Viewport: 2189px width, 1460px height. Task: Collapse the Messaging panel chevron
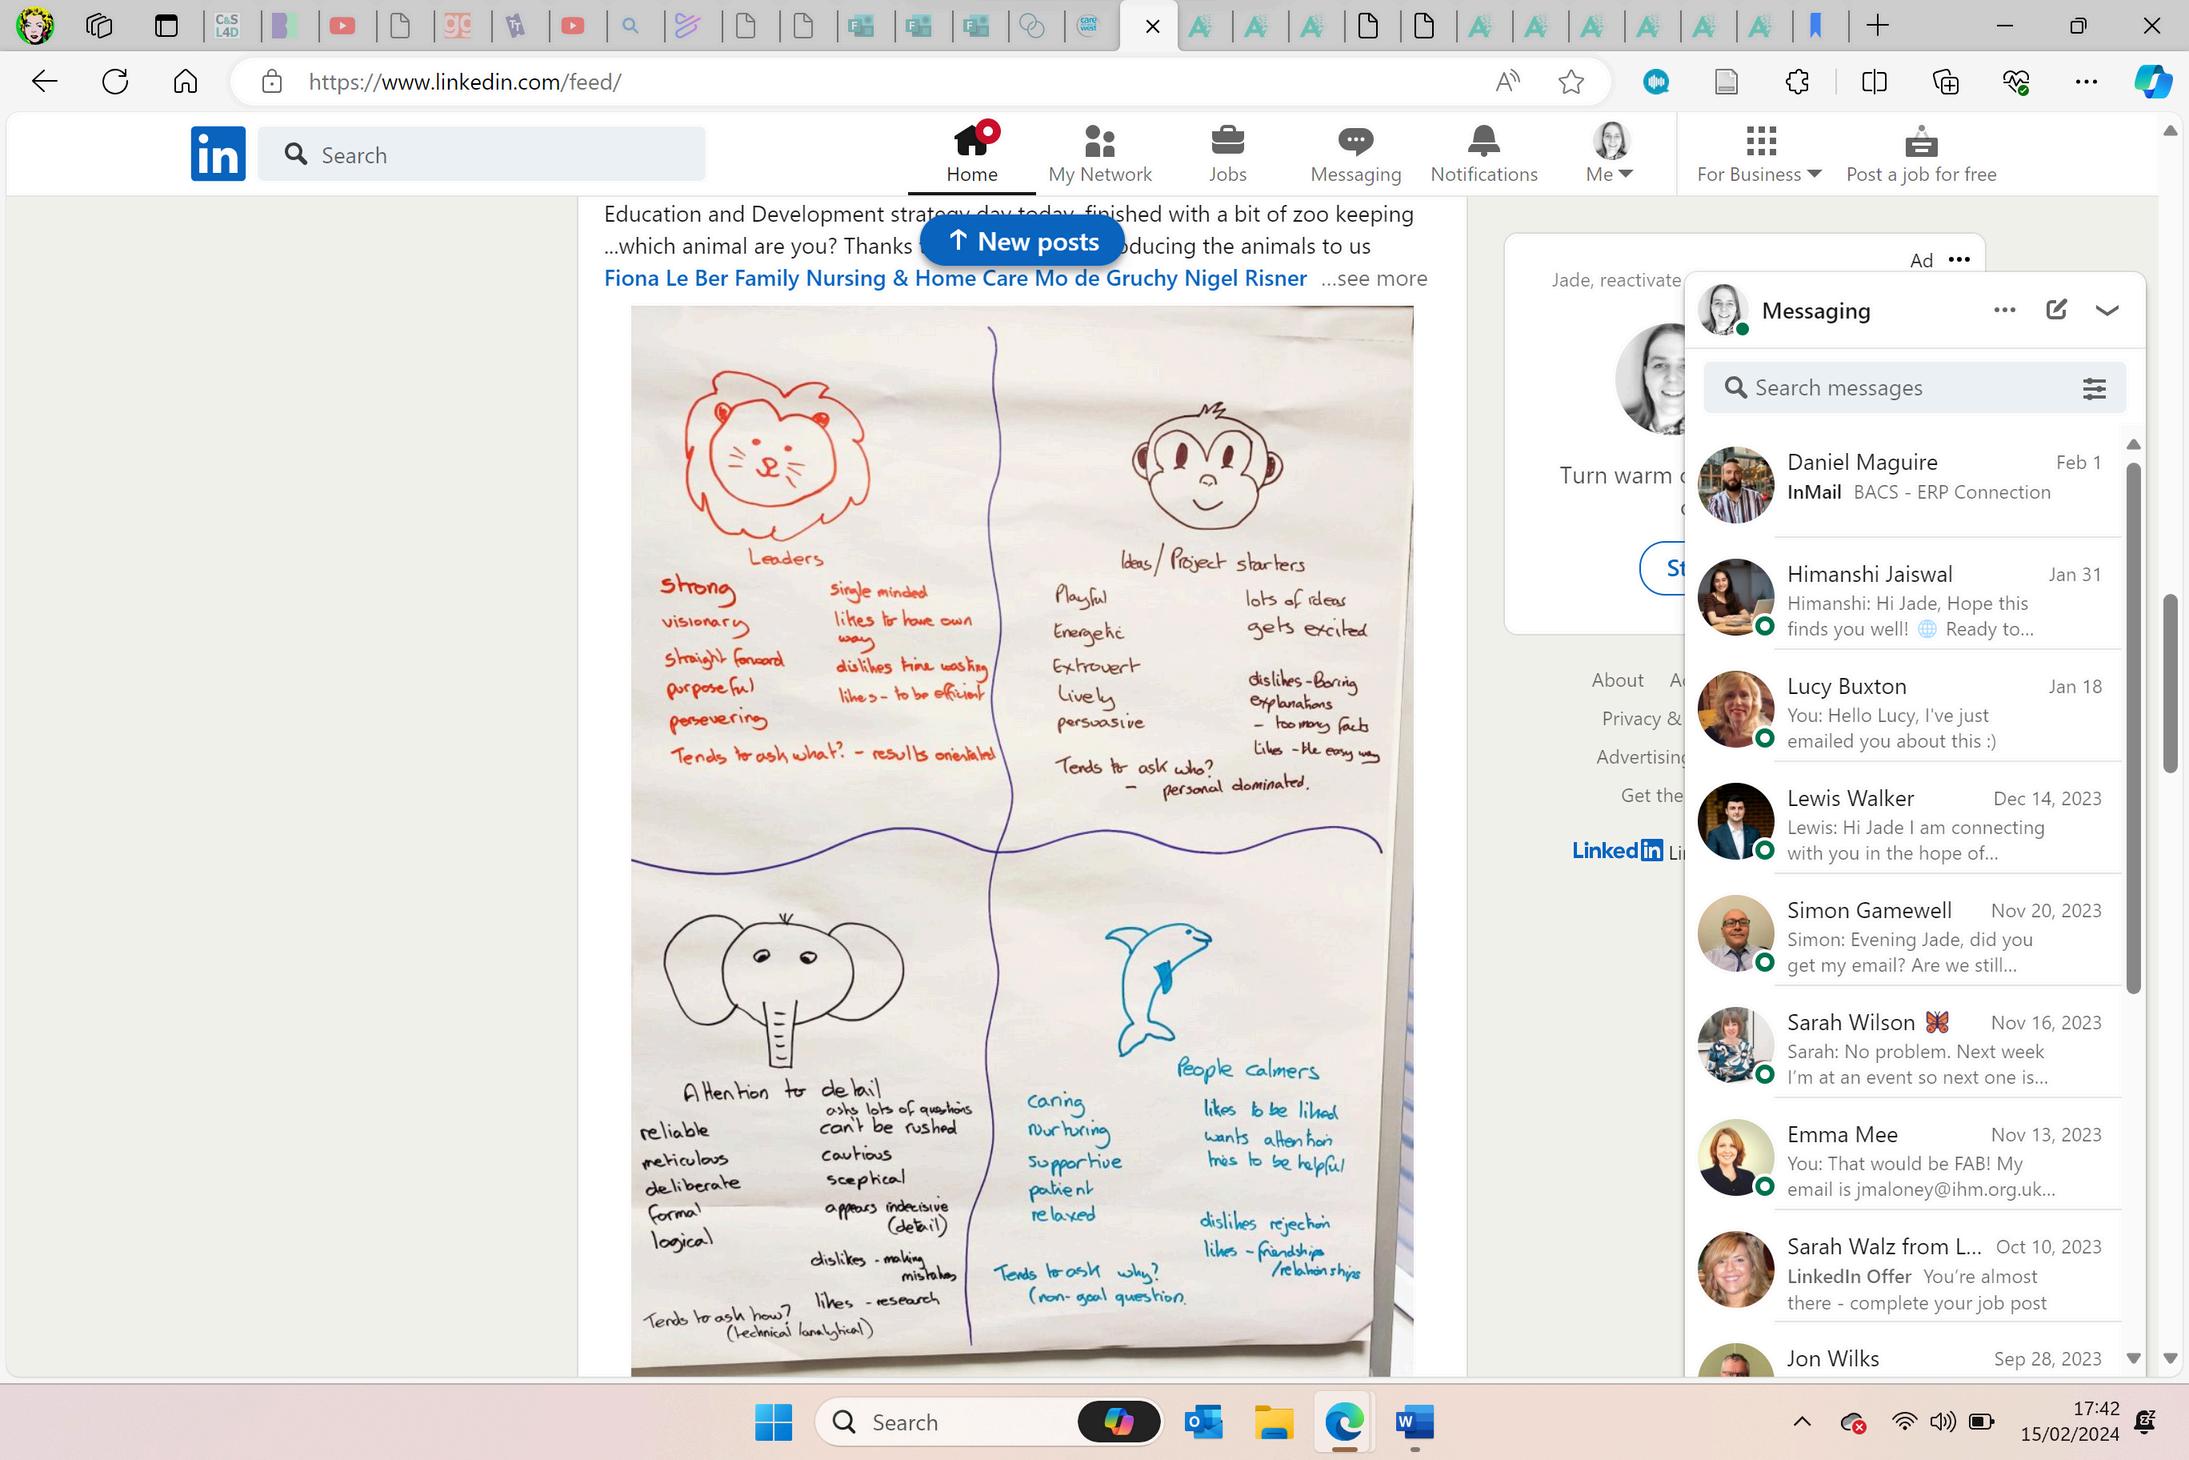(2107, 310)
